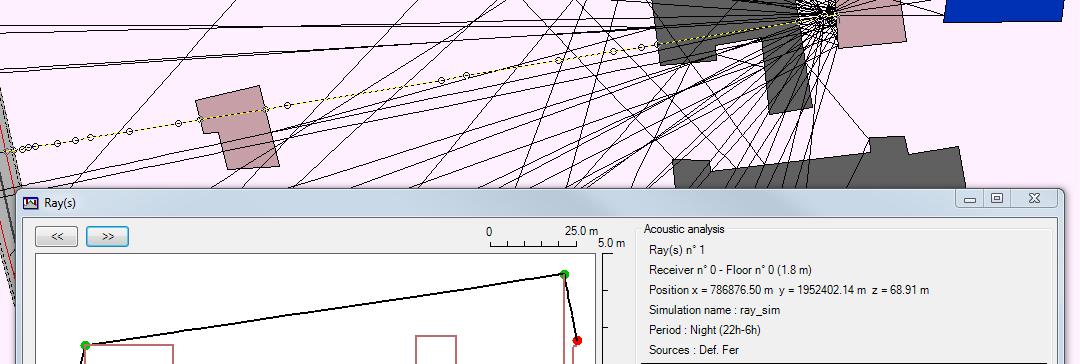Click the '25.0 m' scale label
This screenshot has width=1080, height=364.
point(581,231)
